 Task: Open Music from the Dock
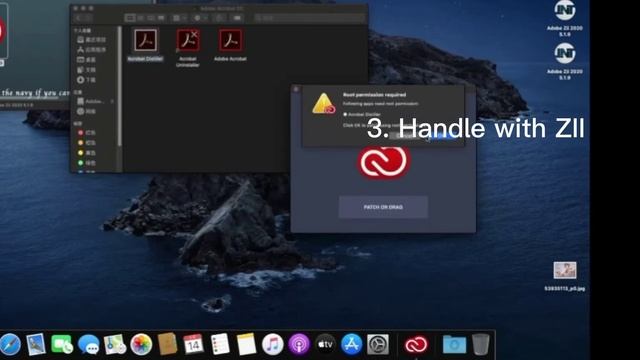[x=273, y=344]
